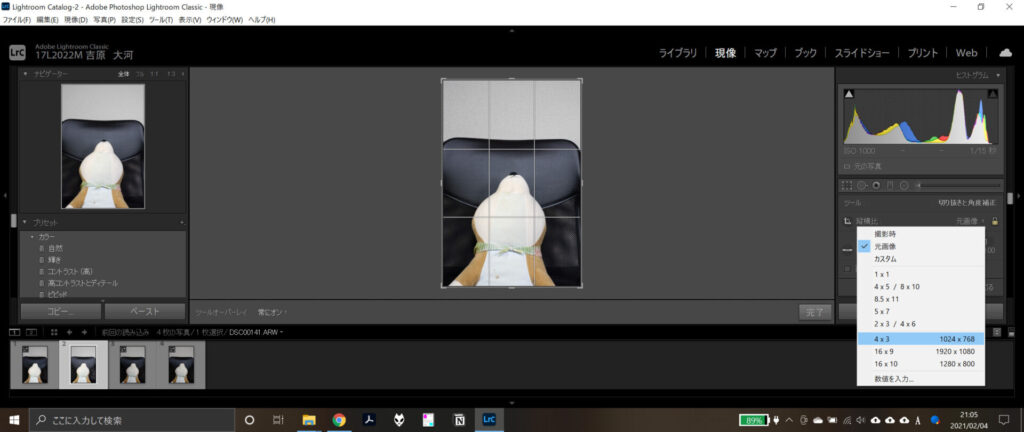Open the ツールオーバーレイ 常にオン dropdown
The height and width of the screenshot is (432, 1024).
pos(272,313)
